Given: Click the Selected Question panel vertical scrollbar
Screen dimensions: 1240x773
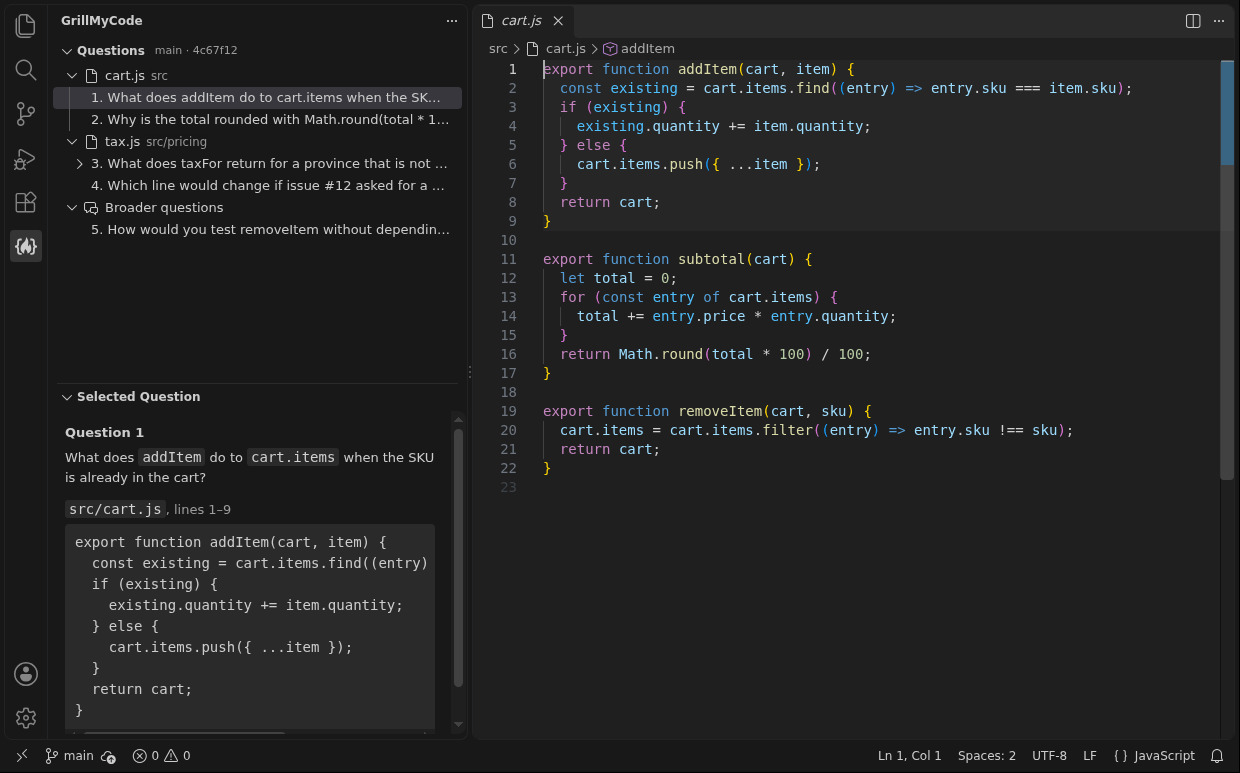Looking at the screenshot, I should click(458, 558).
